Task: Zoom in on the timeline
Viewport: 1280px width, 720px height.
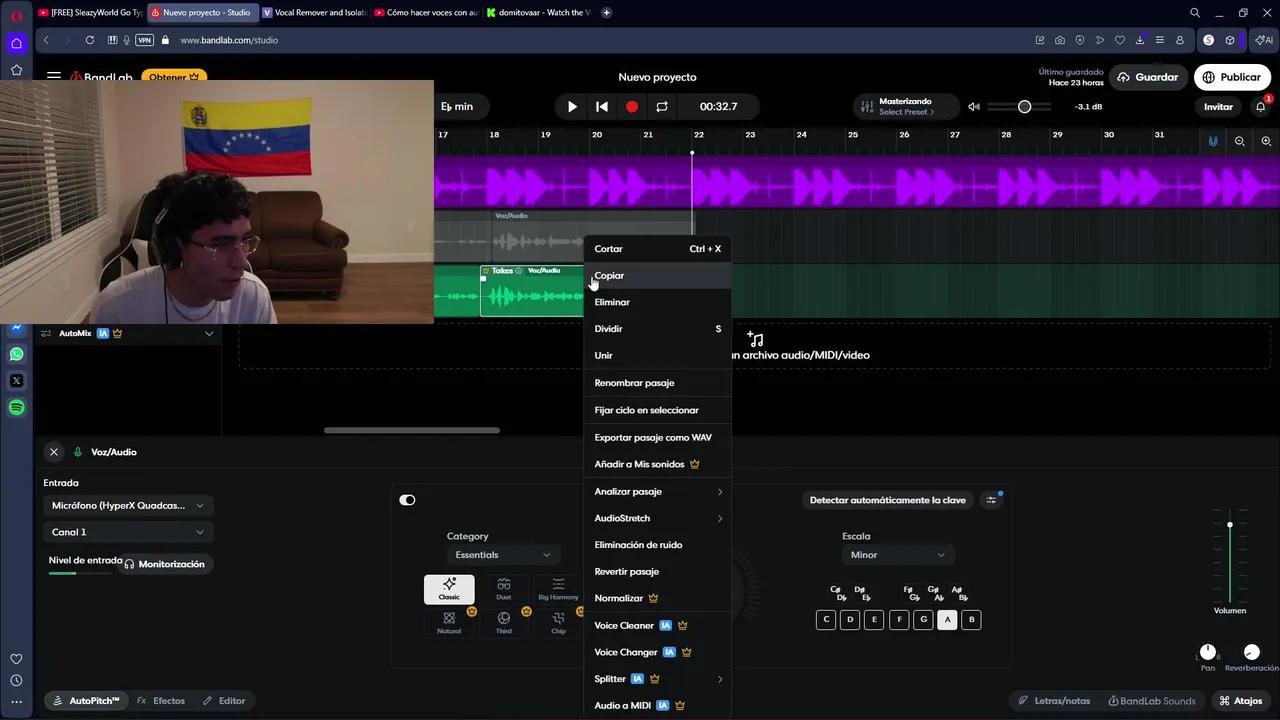Action: coord(1265,141)
